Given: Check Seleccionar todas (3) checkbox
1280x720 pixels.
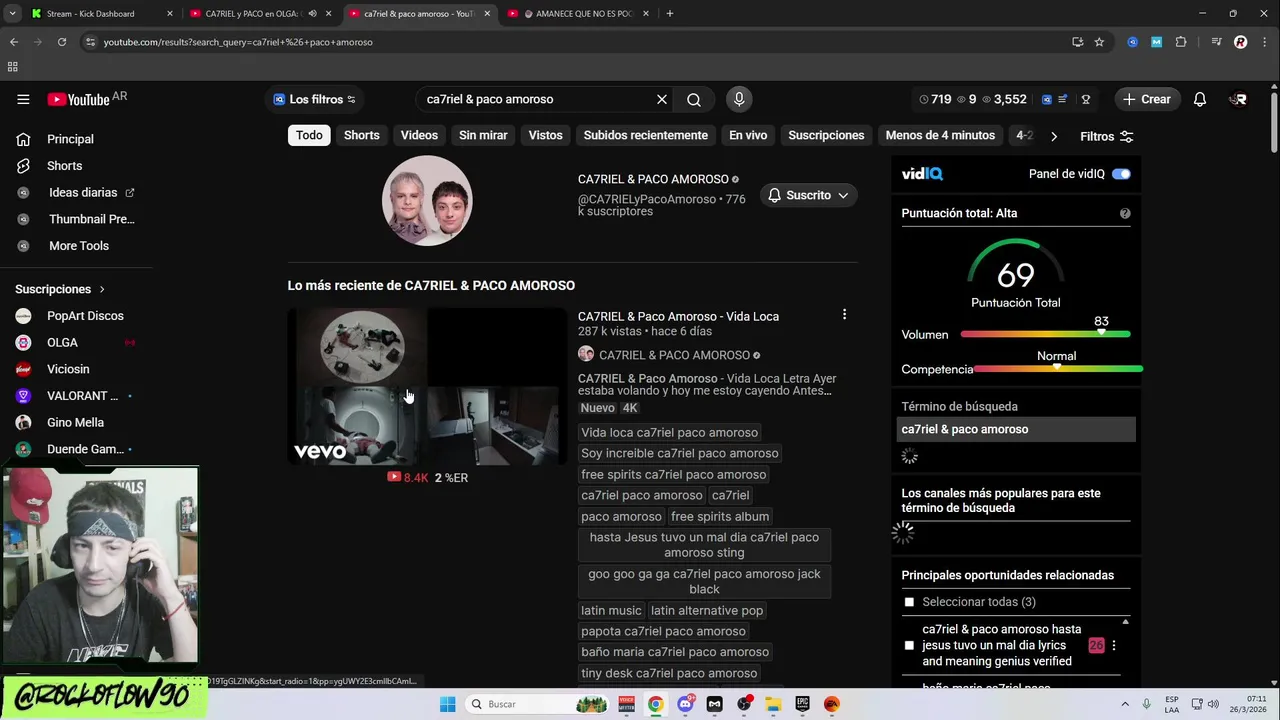Looking at the screenshot, I should click(909, 602).
